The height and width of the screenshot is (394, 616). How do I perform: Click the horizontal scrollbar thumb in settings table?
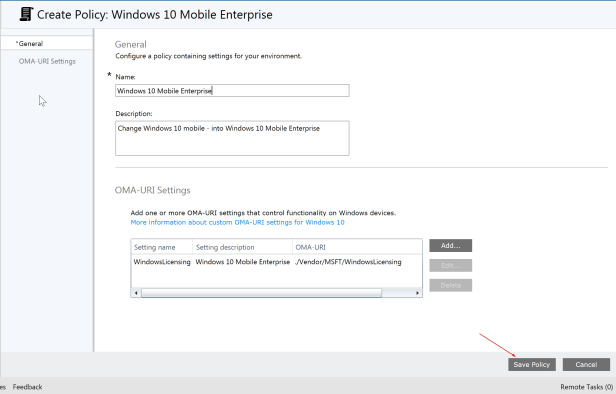coord(261,293)
